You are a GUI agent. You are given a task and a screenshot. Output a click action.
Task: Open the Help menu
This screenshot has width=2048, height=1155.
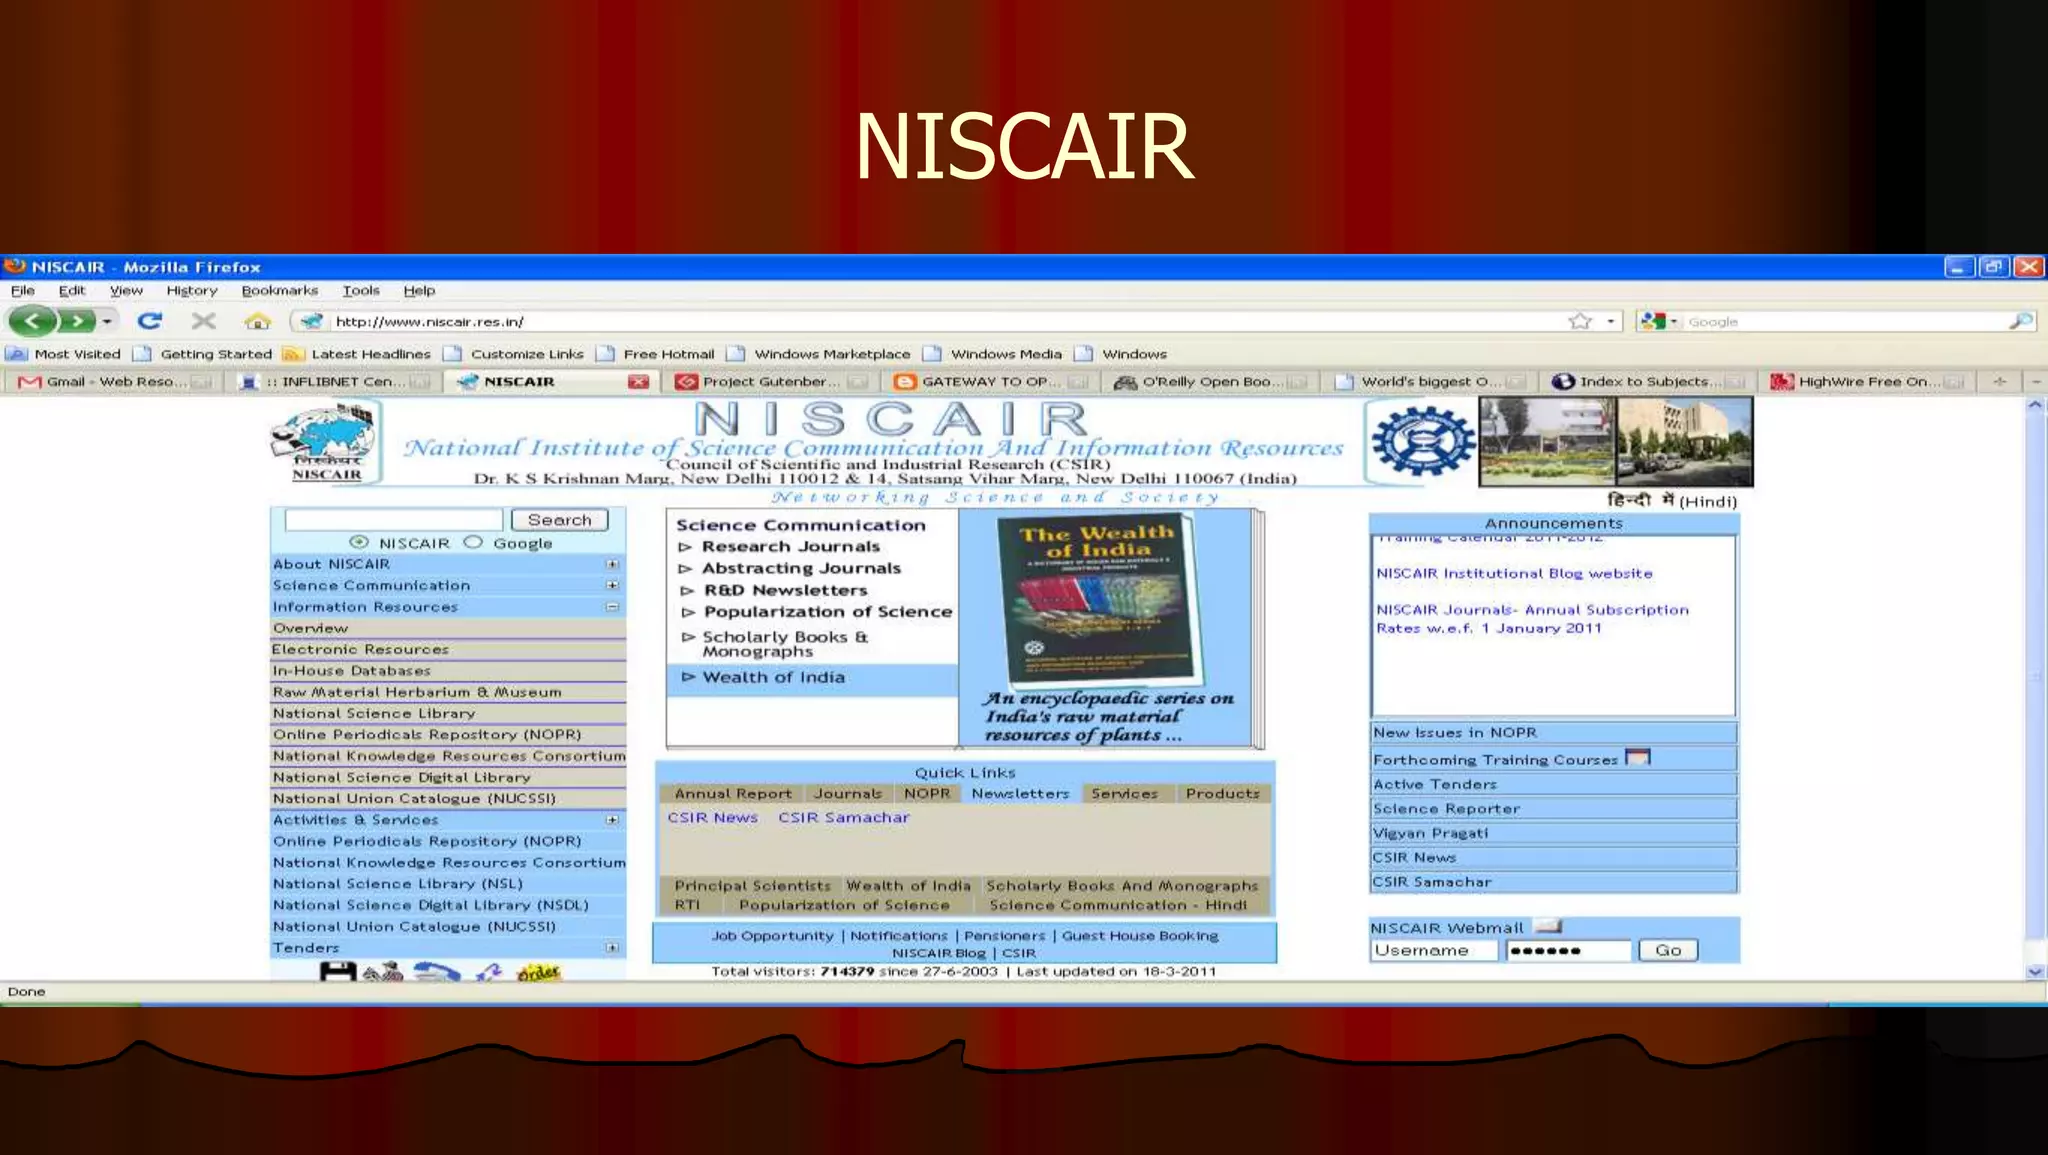click(x=419, y=290)
